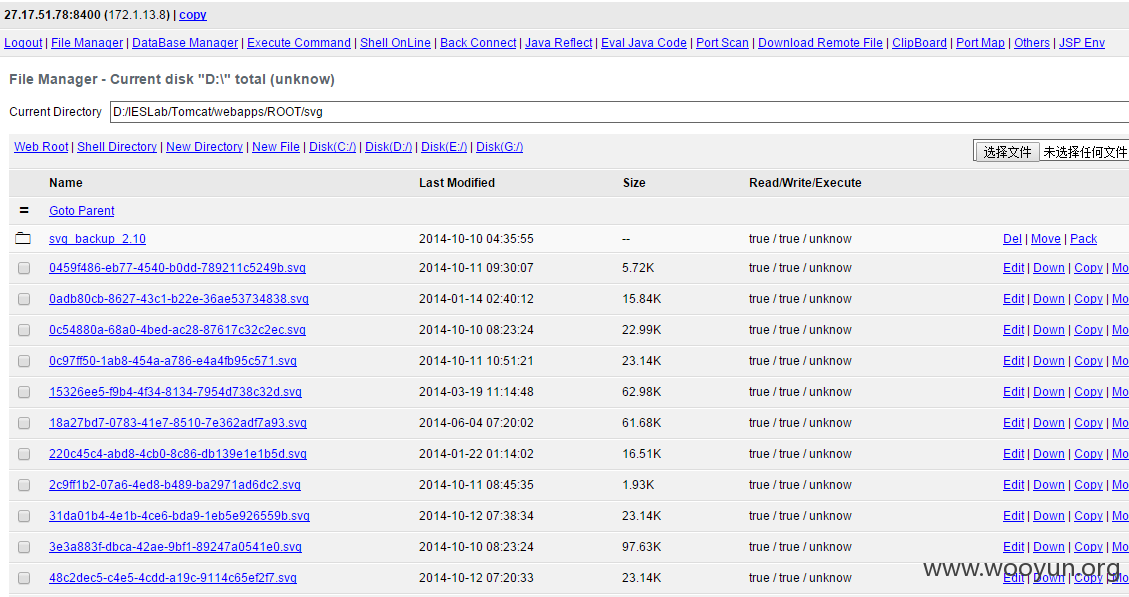
Task: Open the Others menu link
Action: click(x=1032, y=42)
